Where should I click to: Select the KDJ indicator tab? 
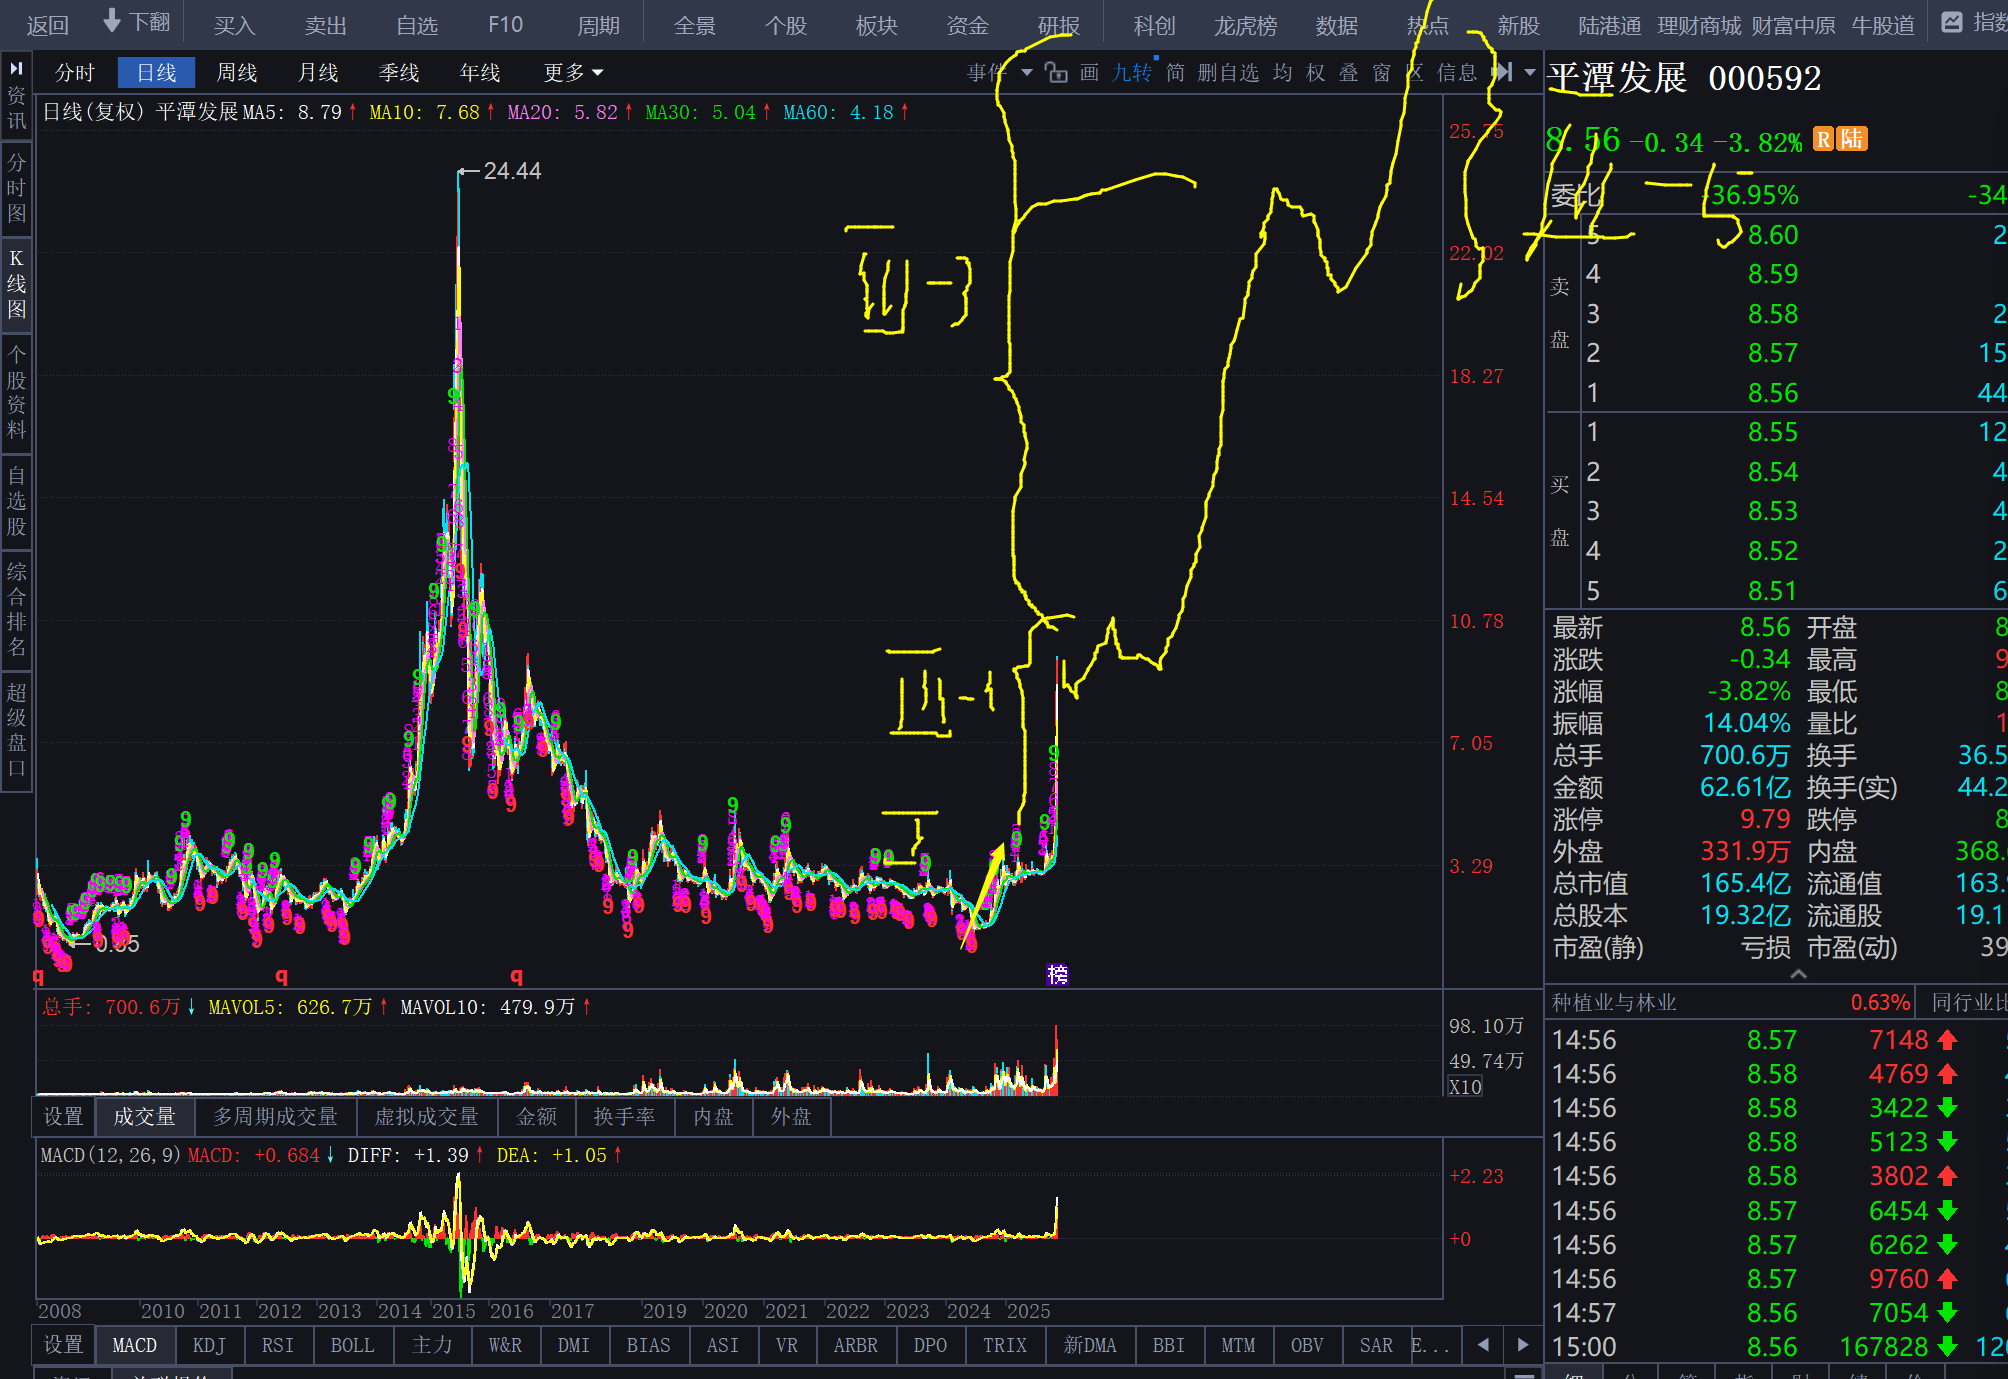click(209, 1345)
